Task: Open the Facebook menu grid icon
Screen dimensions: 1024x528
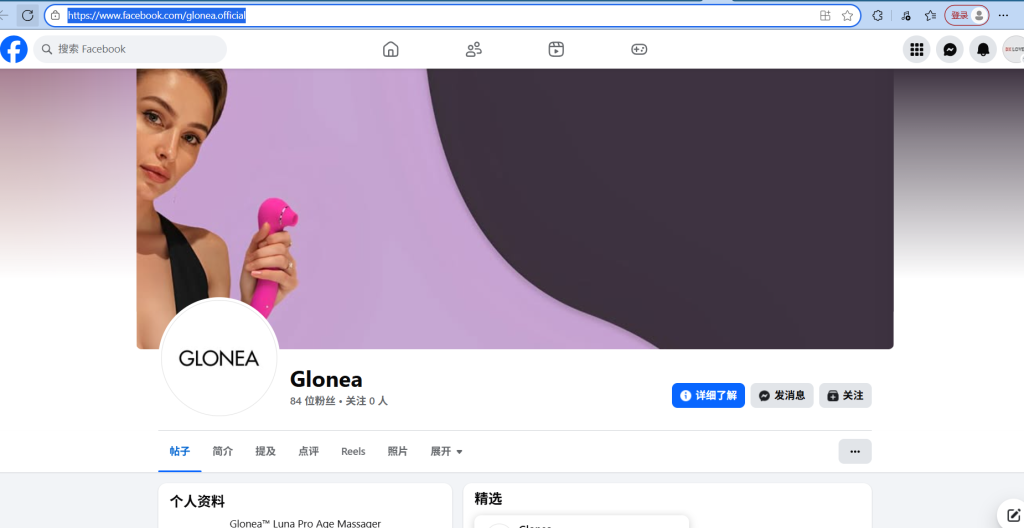Action: pyautogui.click(x=916, y=49)
